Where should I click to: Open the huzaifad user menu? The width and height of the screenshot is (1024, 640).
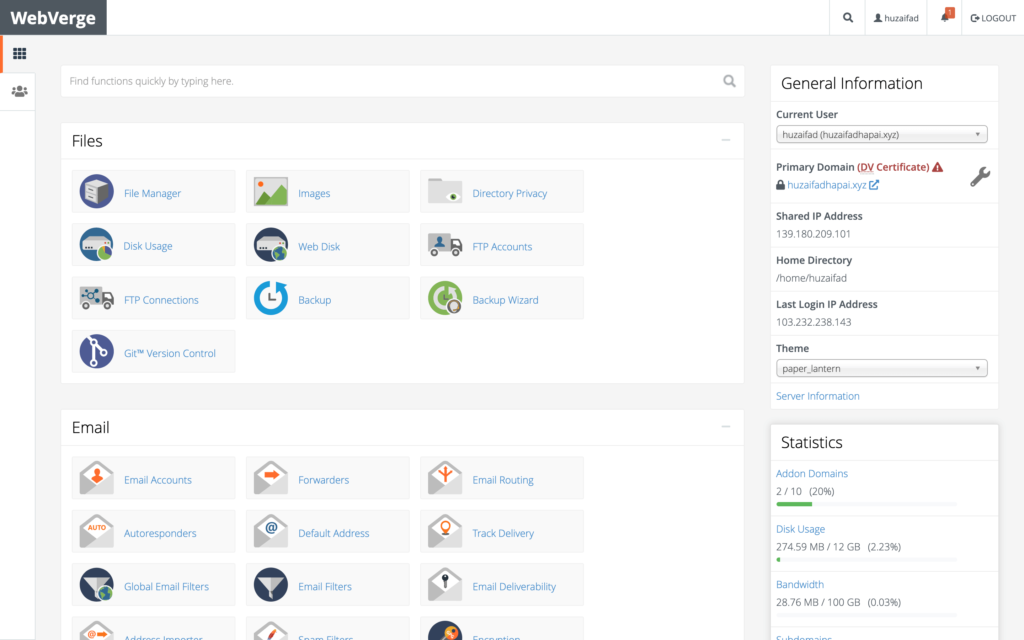894,18
